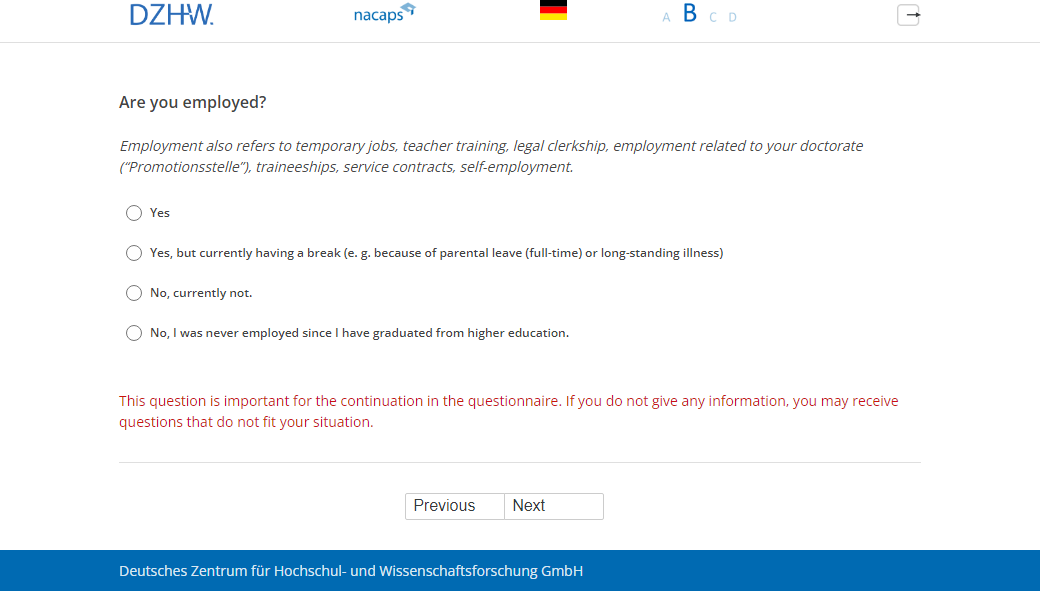The width and height of the screenshot is (1040, 591).
Task: Switch language via the German flag icon
Action: (553, 11)
